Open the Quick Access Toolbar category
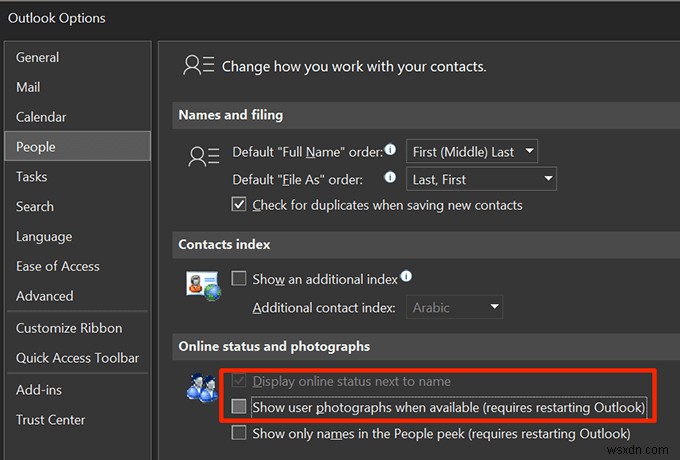Image resolution: width=680 pixels, height=460 pixels. [77, 358]
